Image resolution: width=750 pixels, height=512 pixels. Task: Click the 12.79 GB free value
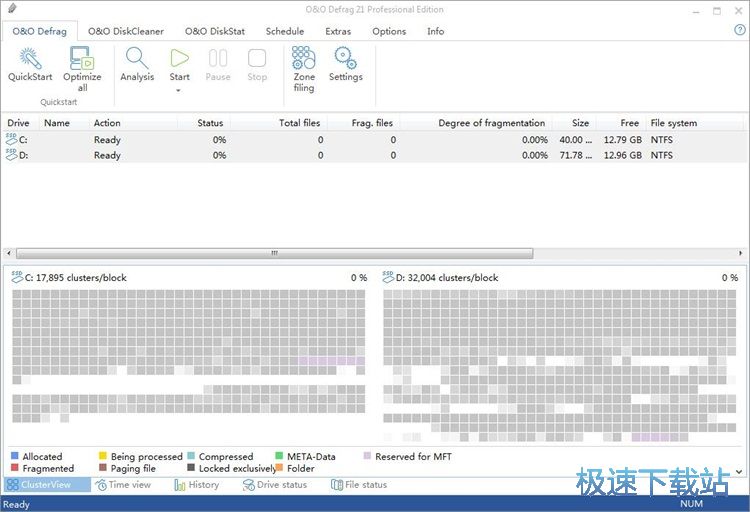(623, 140)
